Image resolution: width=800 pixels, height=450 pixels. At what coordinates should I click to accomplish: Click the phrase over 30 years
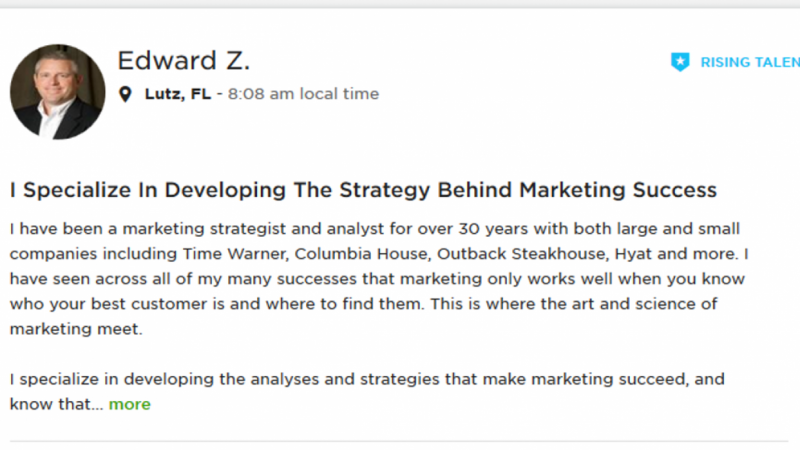point(473,229)
